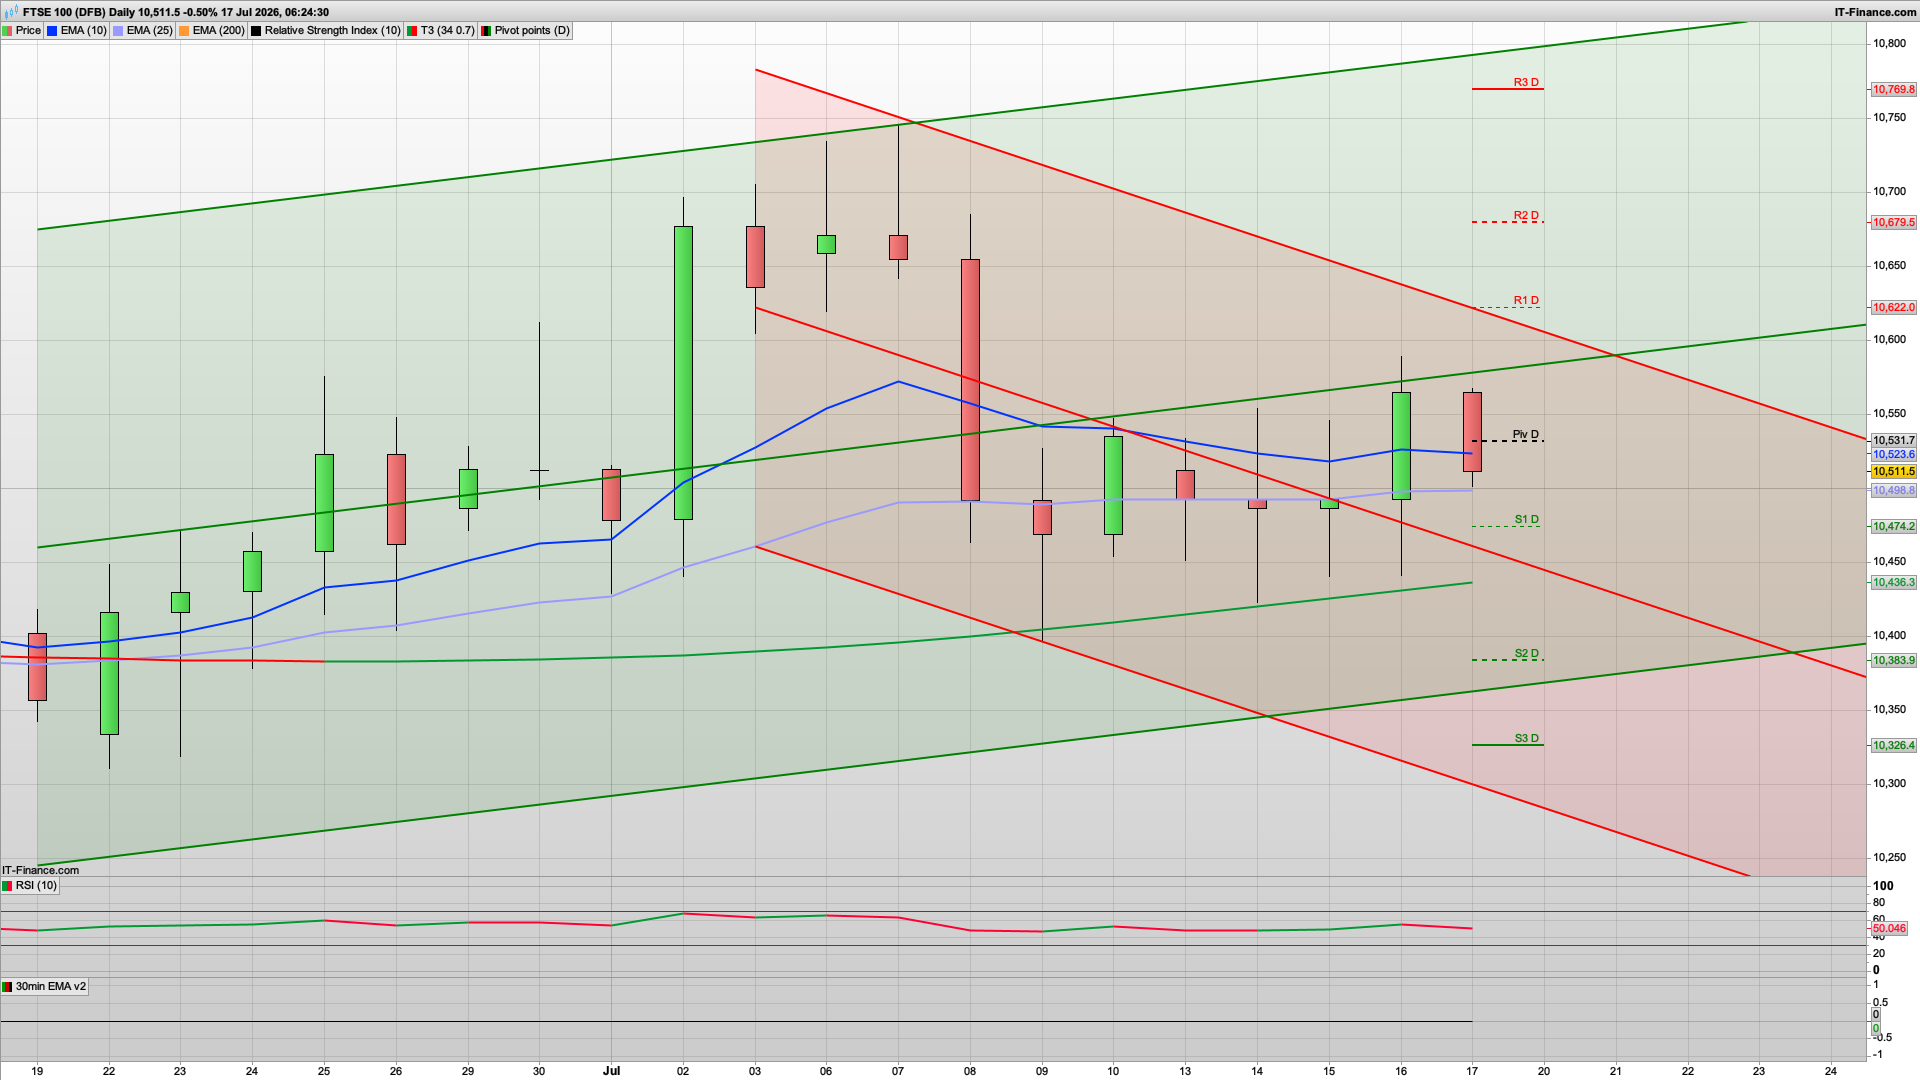Screen dimensions: 1920x1080
Task: Open the T3 (34 0.7) indicator label
Action: [x=447, y=31]
